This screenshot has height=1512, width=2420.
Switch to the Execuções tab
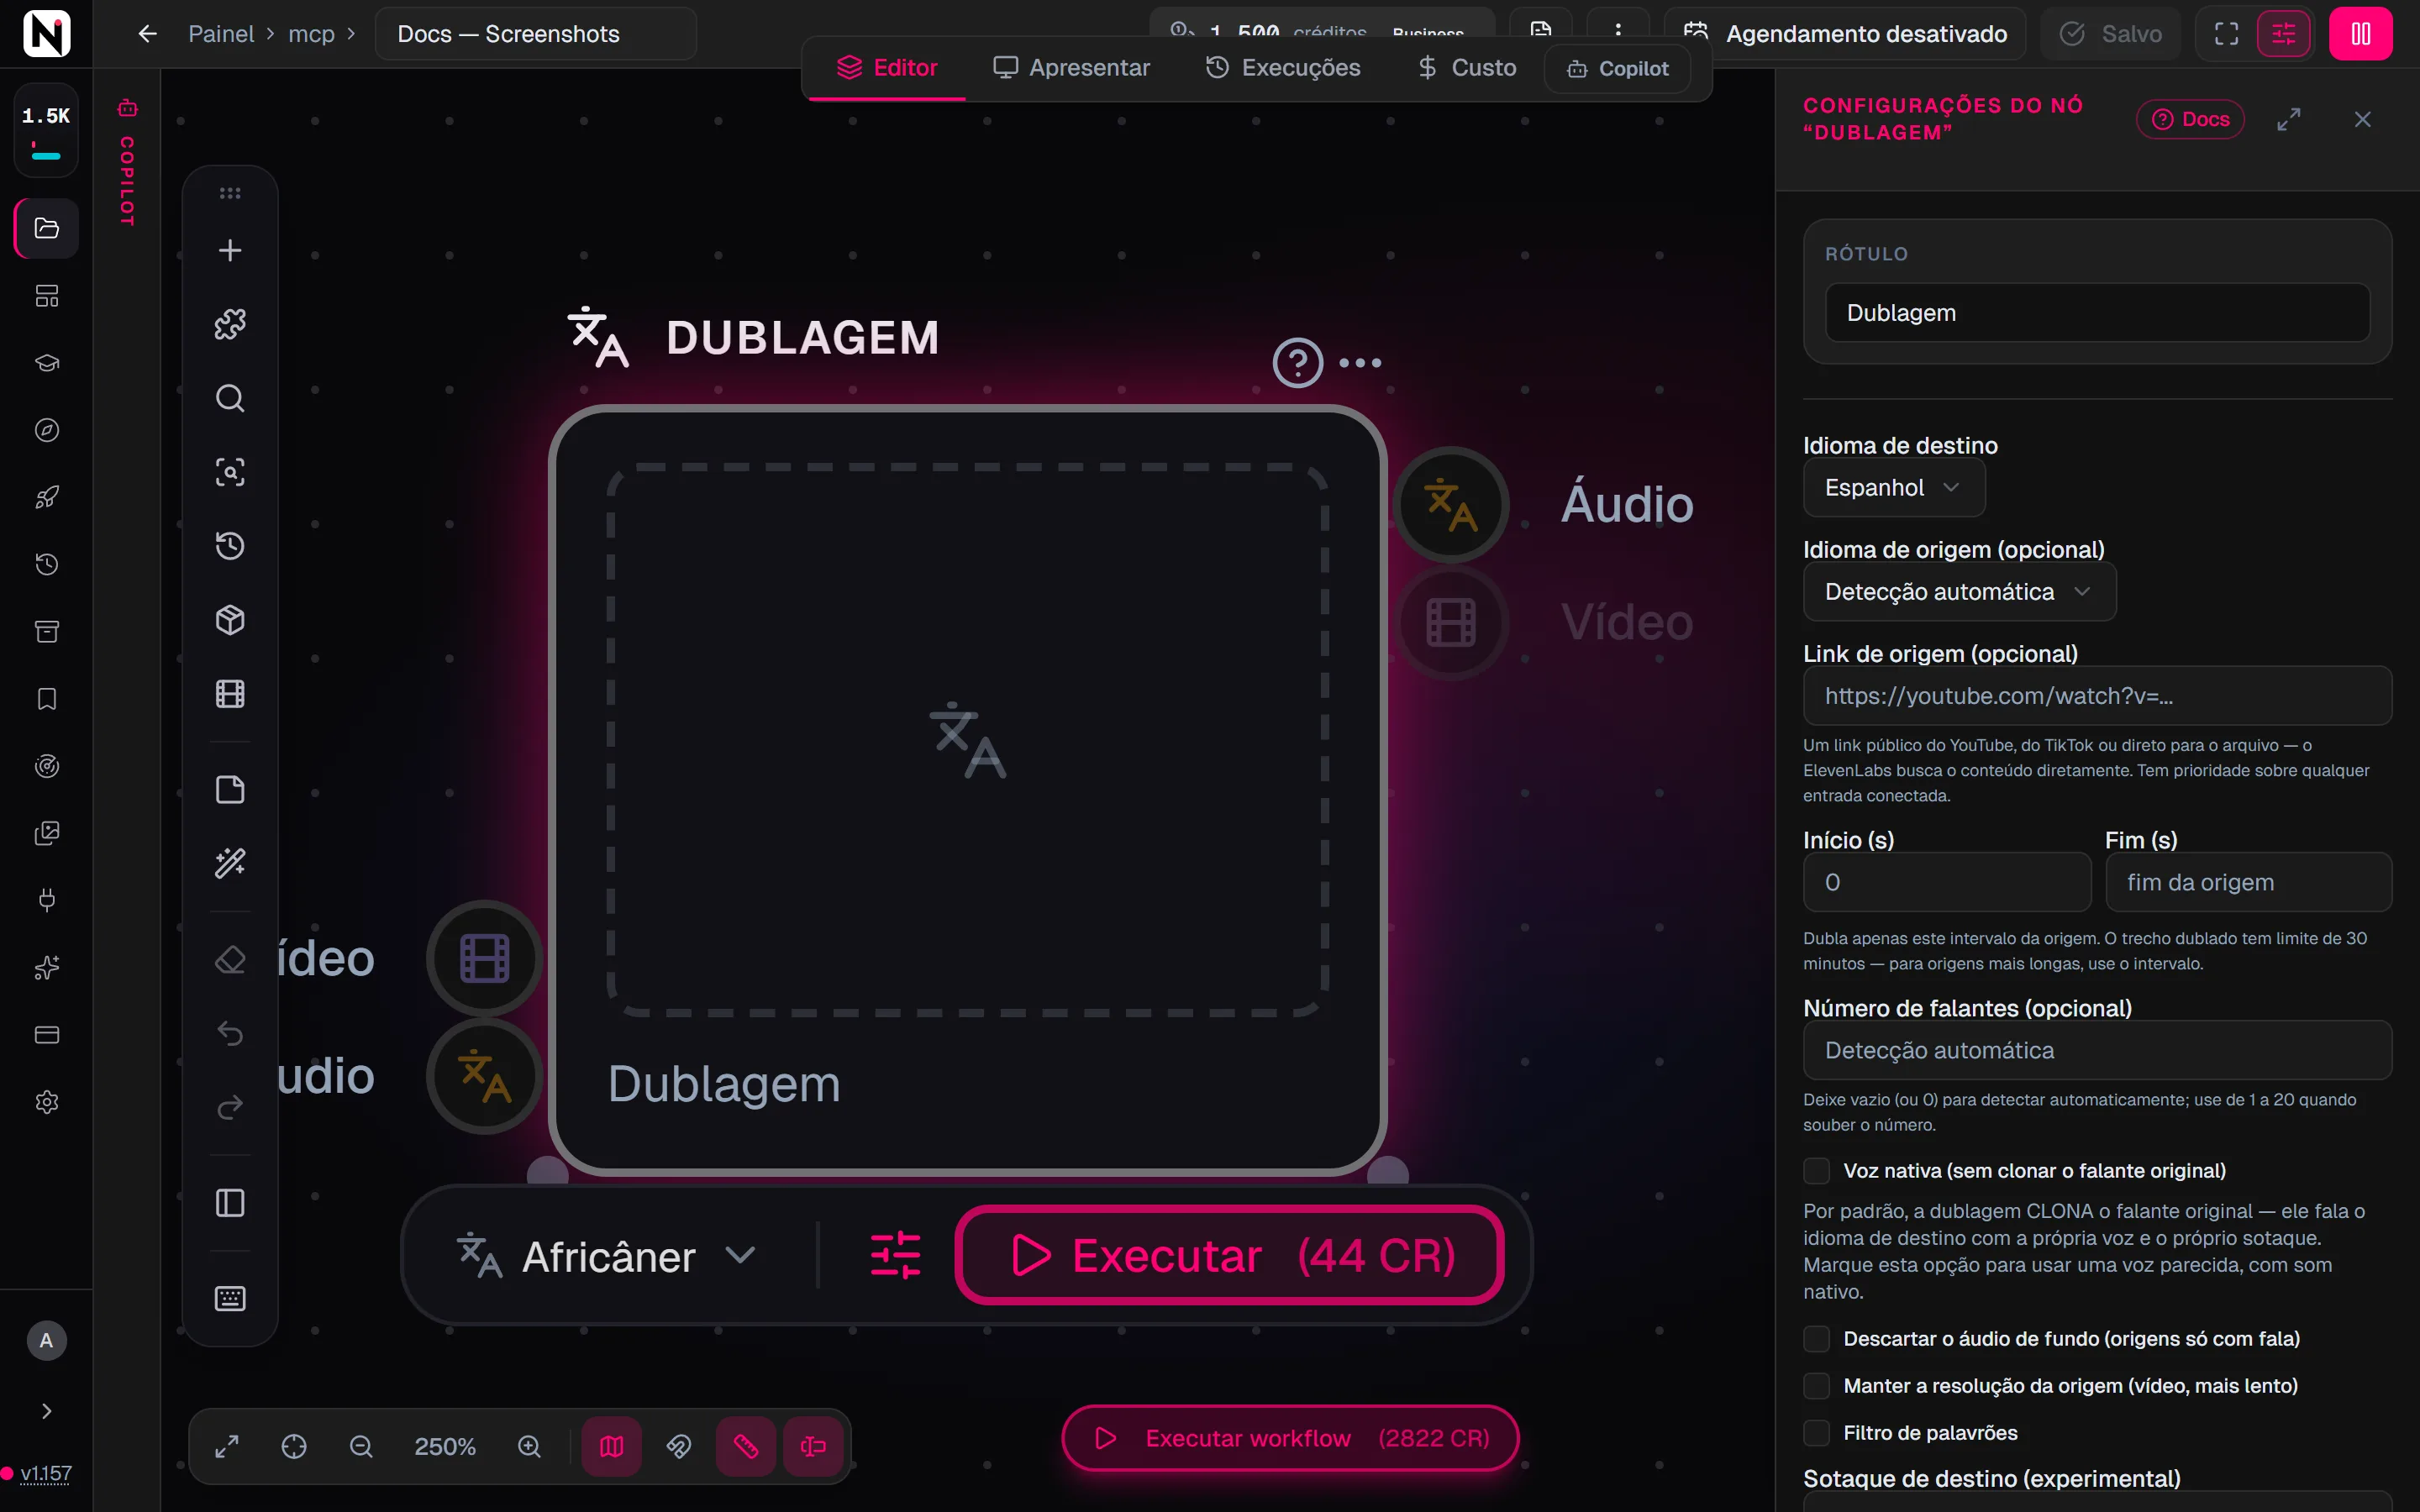(x=1283, y=68)
